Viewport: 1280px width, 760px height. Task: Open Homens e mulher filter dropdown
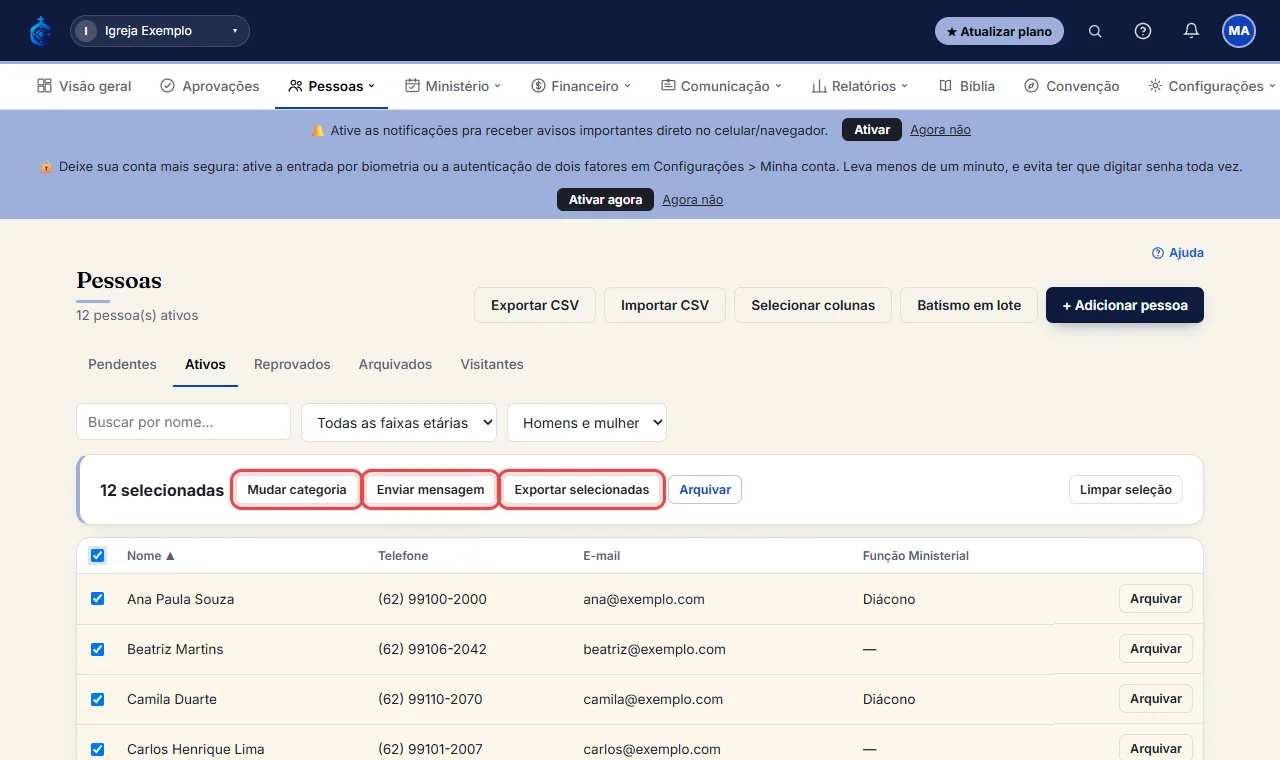[x=587, y=422]
